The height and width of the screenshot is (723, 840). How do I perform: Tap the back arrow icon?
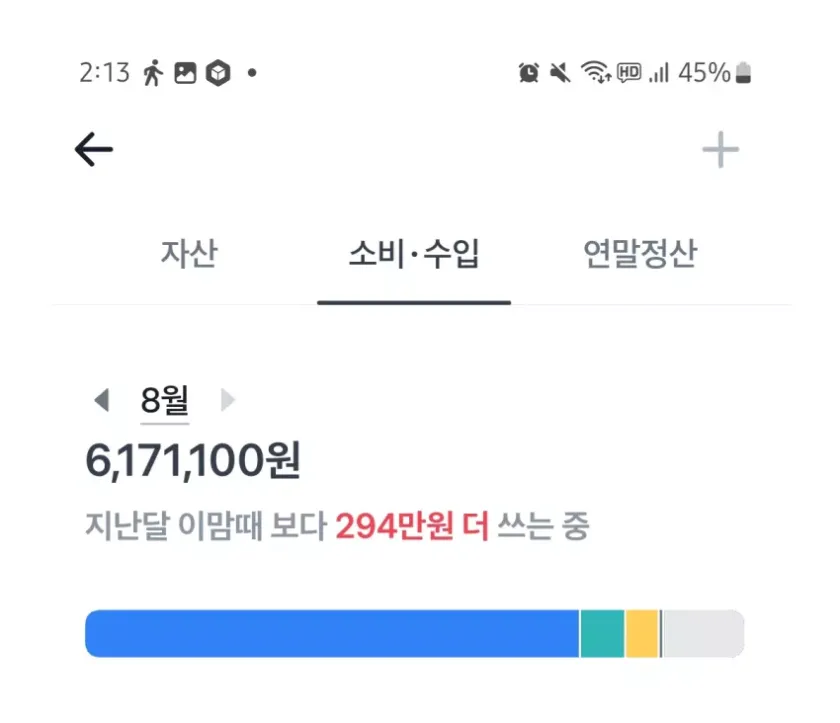pyautogui.click(x=94, y=150)
